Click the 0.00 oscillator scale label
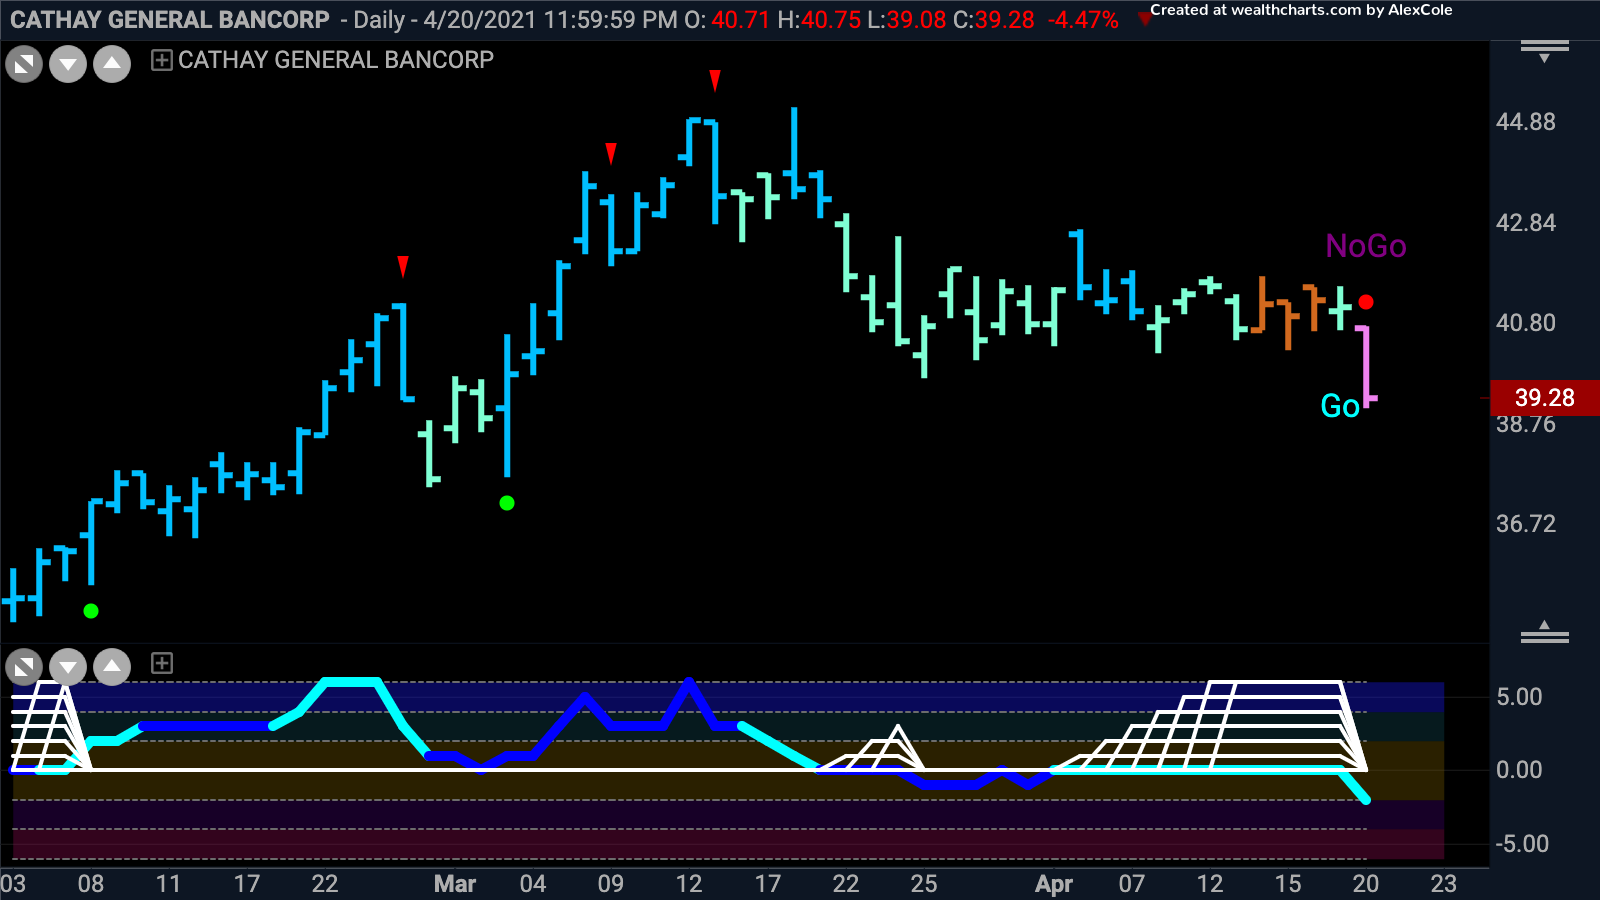This screenshot has width=1600, height=900. click(x=1519, y=770)
